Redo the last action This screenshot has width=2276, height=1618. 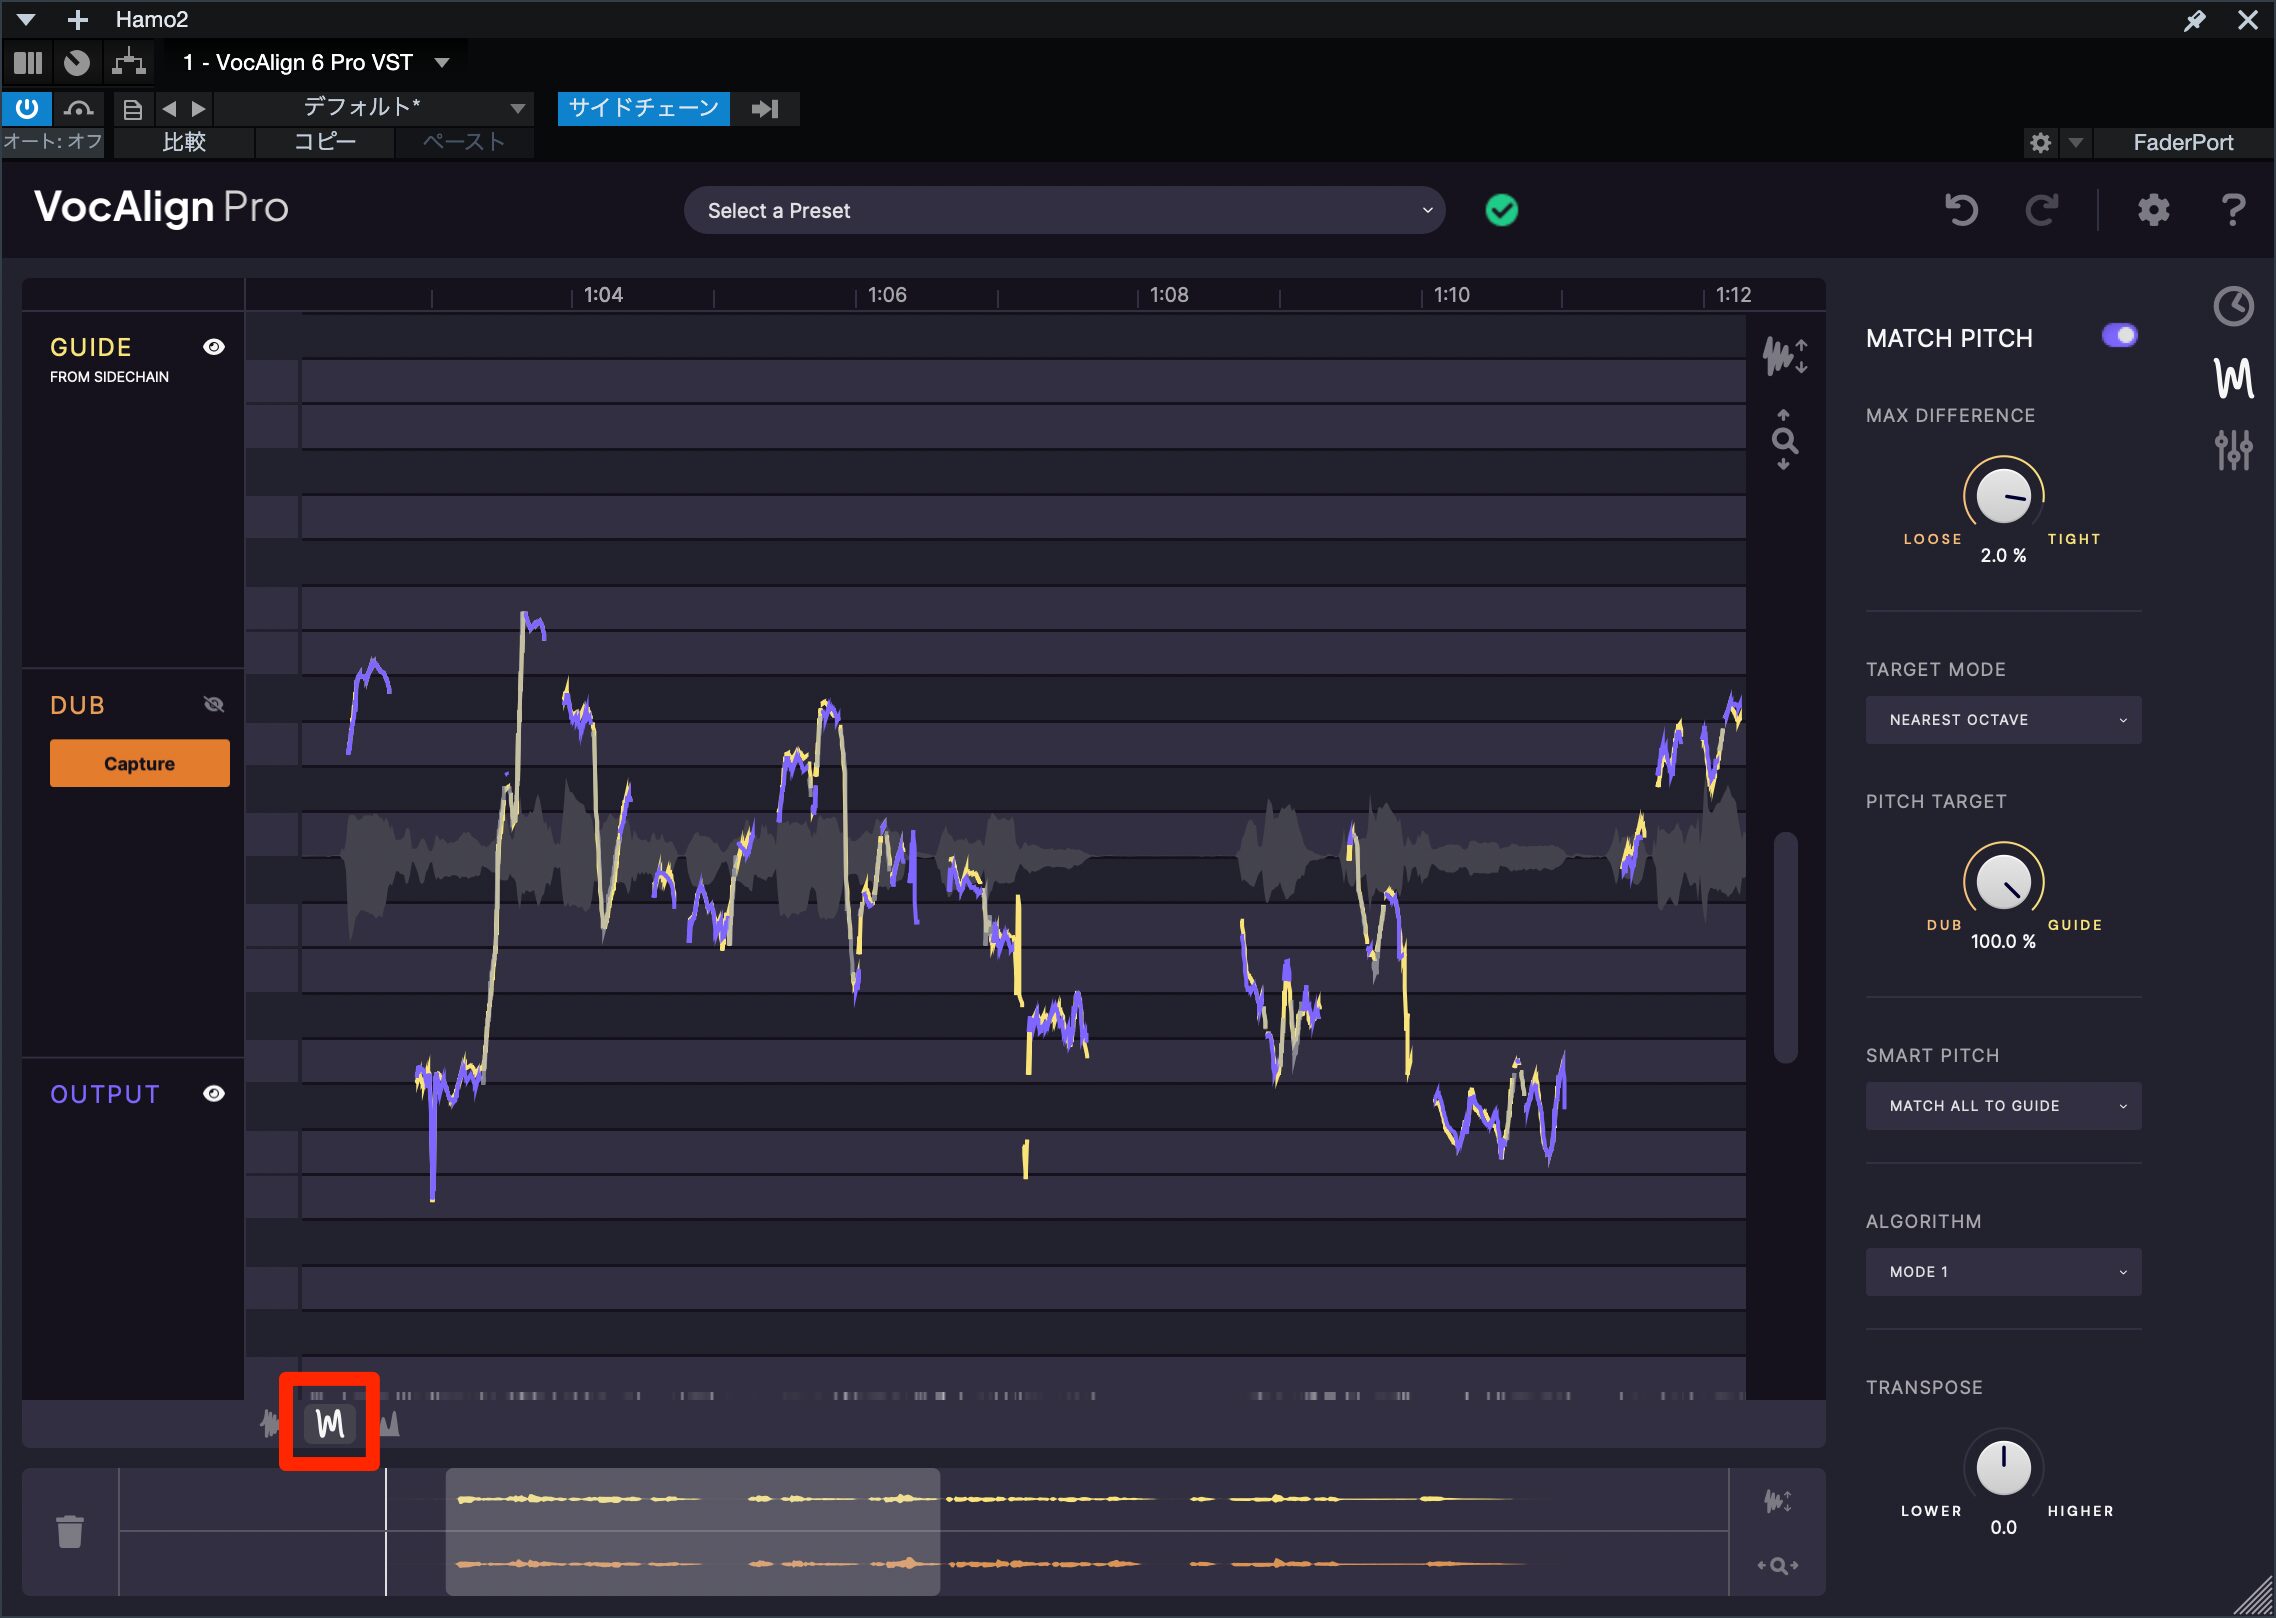pyautogui.click(x=2042, y=210)
